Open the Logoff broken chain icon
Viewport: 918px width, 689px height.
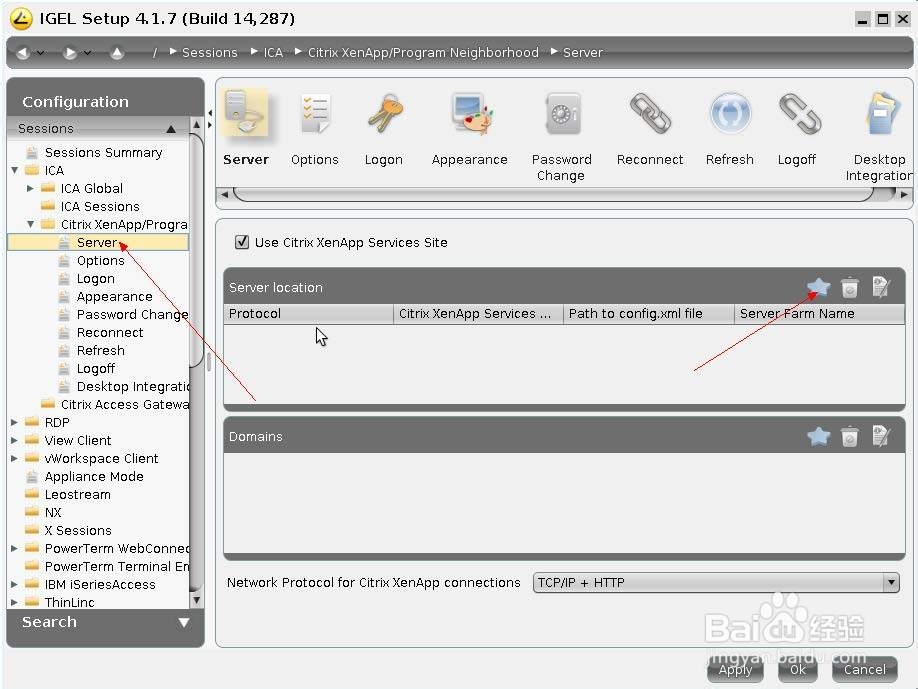800,113
